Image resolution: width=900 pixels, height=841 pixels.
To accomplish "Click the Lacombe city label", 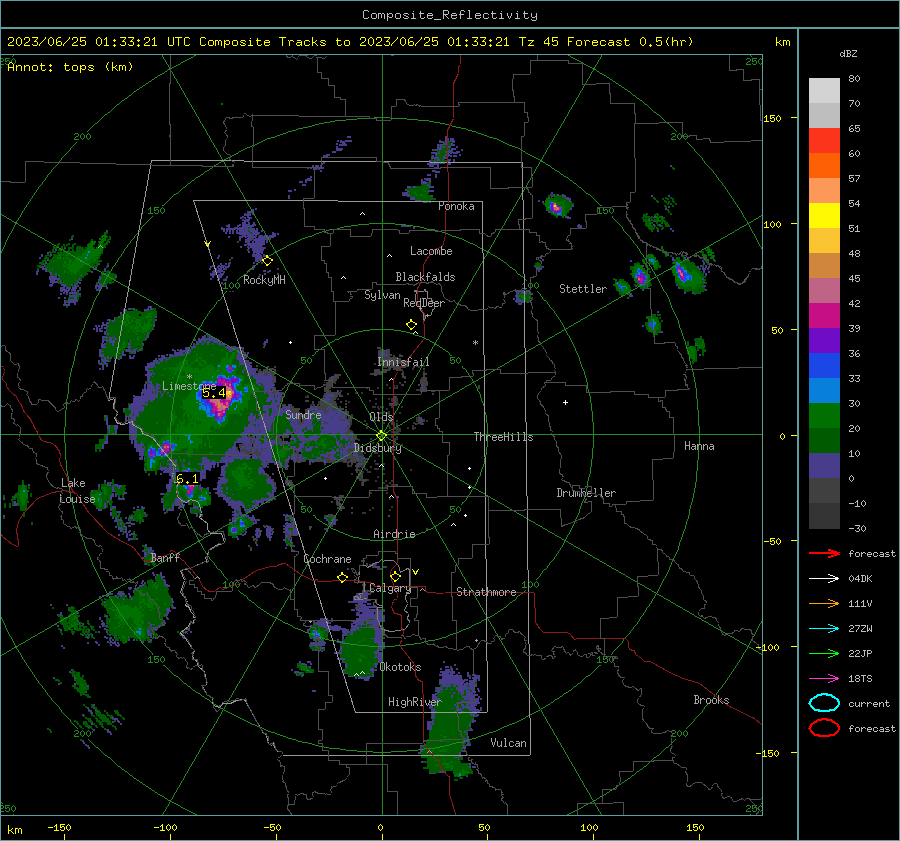I will pyautogui.click(x=431, y=251).
